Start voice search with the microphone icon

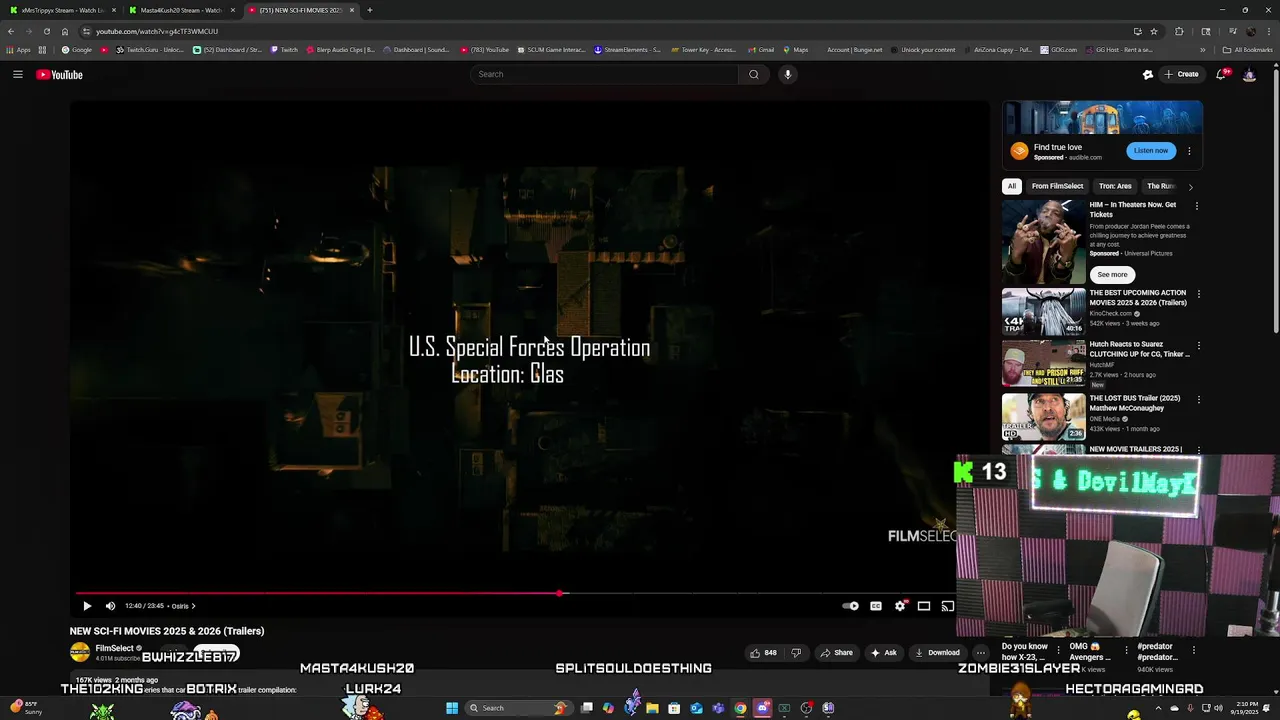(788, 74)
